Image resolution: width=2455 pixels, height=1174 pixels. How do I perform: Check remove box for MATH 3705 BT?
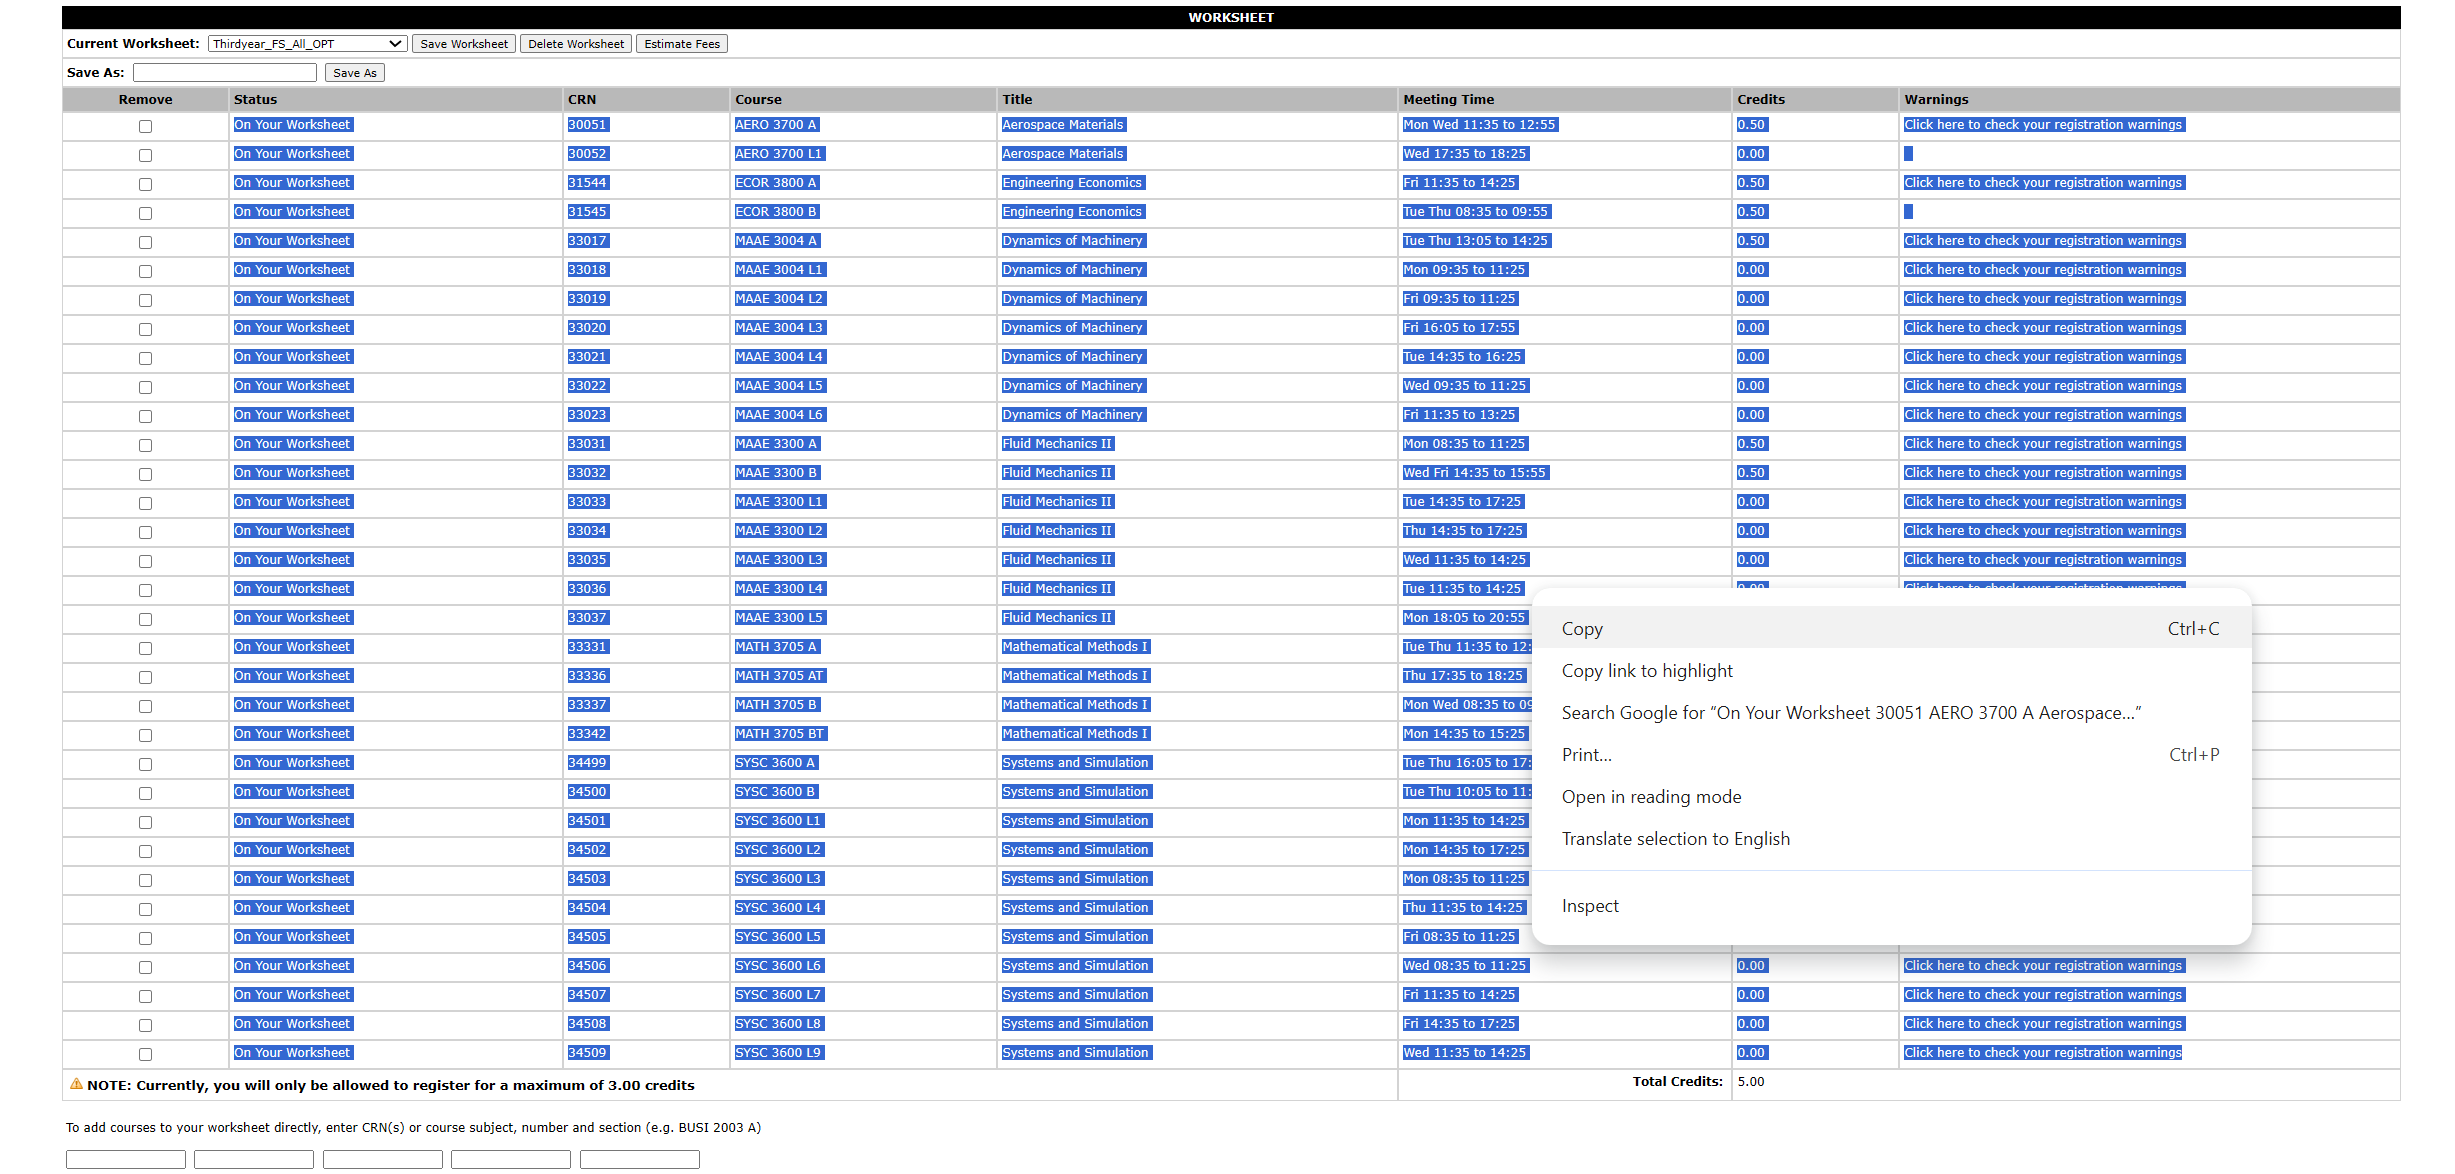tap(145, 735)
